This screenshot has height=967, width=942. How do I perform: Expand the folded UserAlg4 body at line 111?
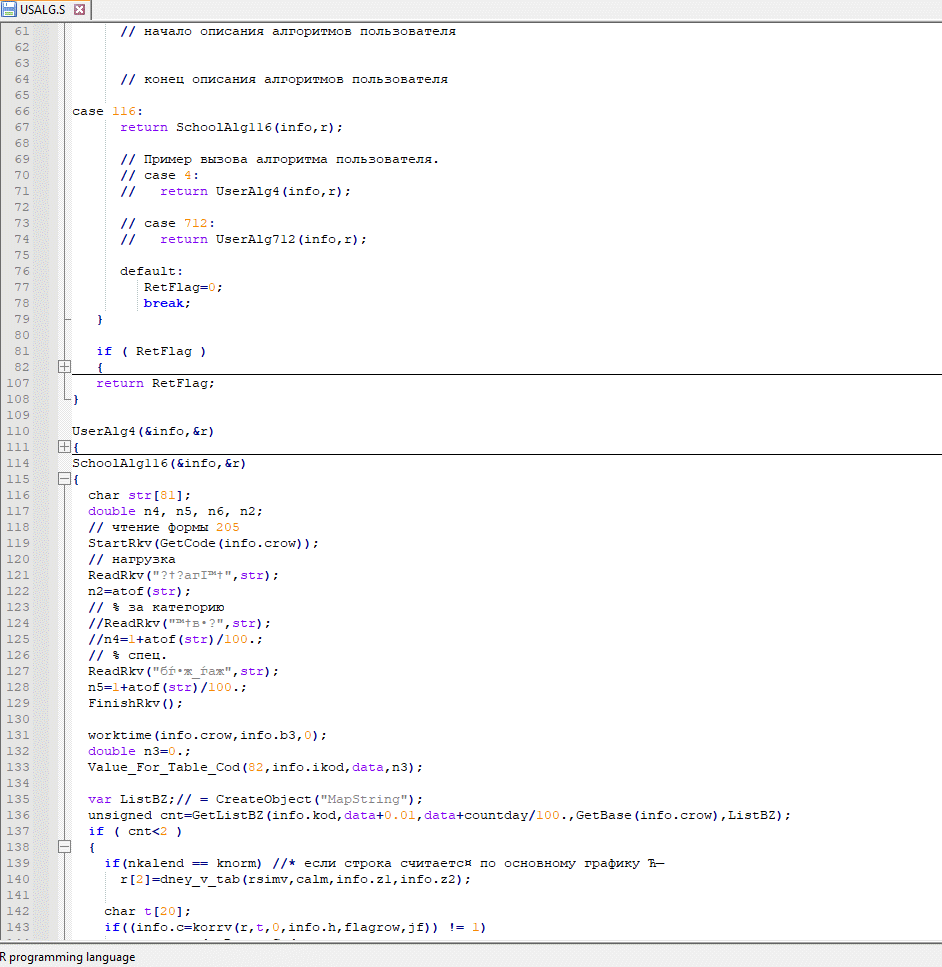pos(64,447)
